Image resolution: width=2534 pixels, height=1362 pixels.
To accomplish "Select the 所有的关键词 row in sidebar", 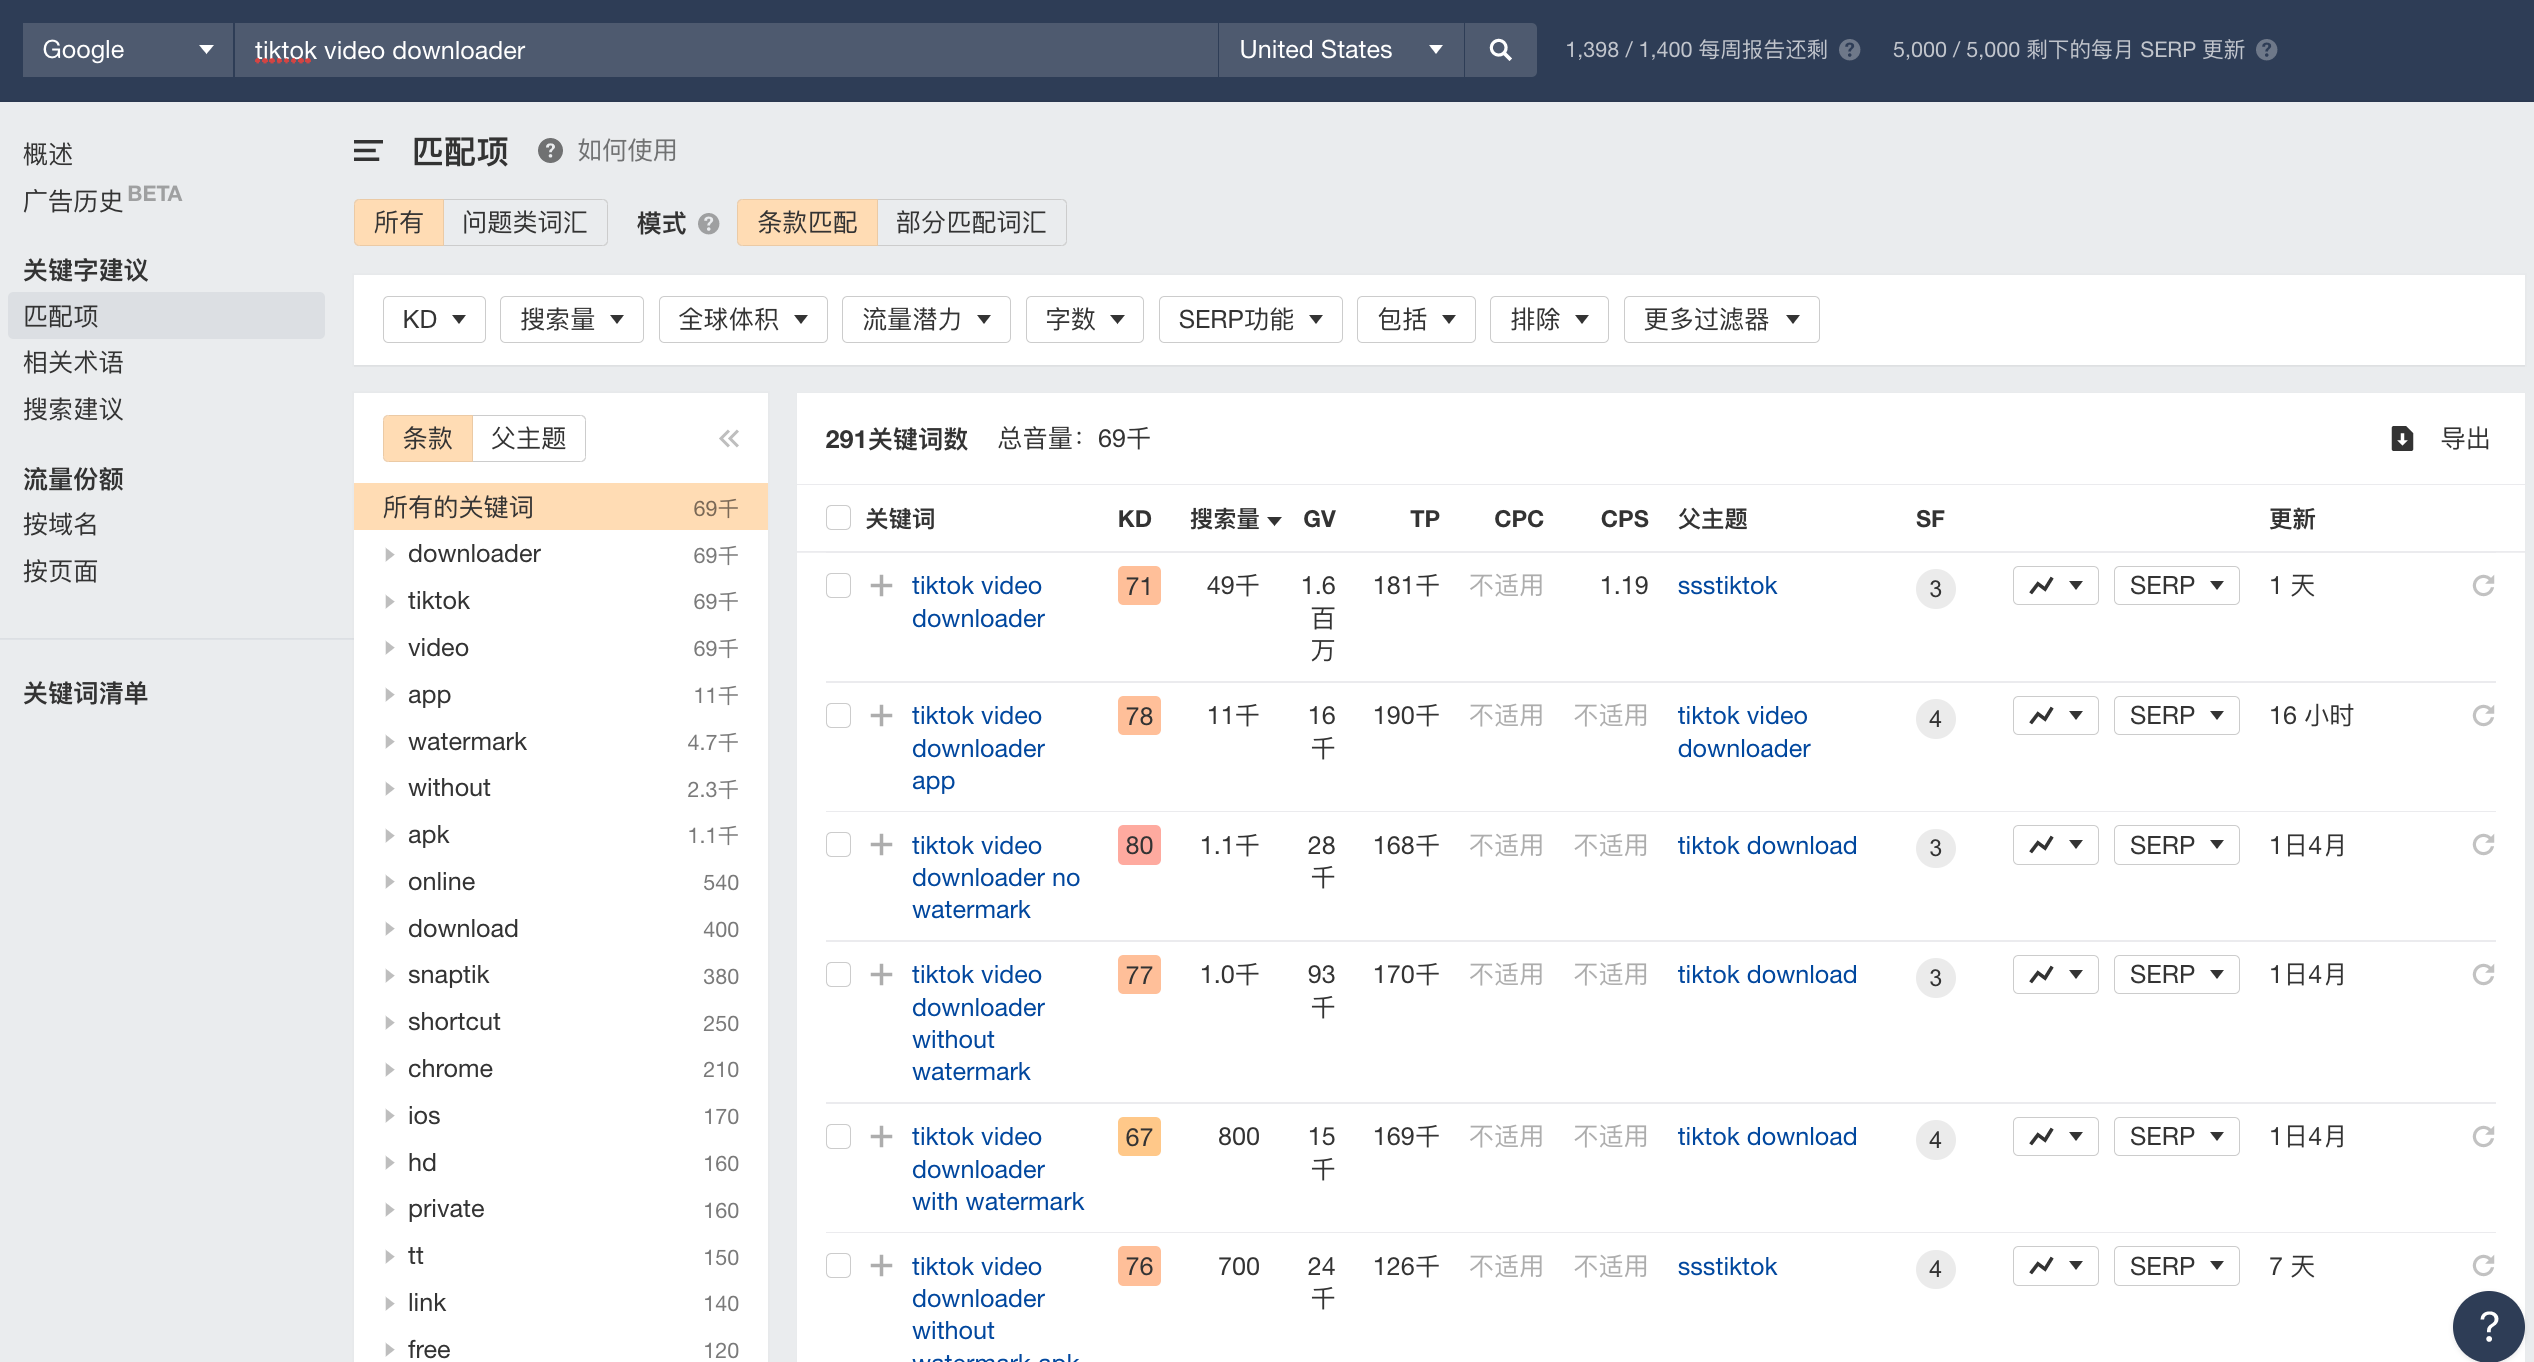I will pos(561,507).
